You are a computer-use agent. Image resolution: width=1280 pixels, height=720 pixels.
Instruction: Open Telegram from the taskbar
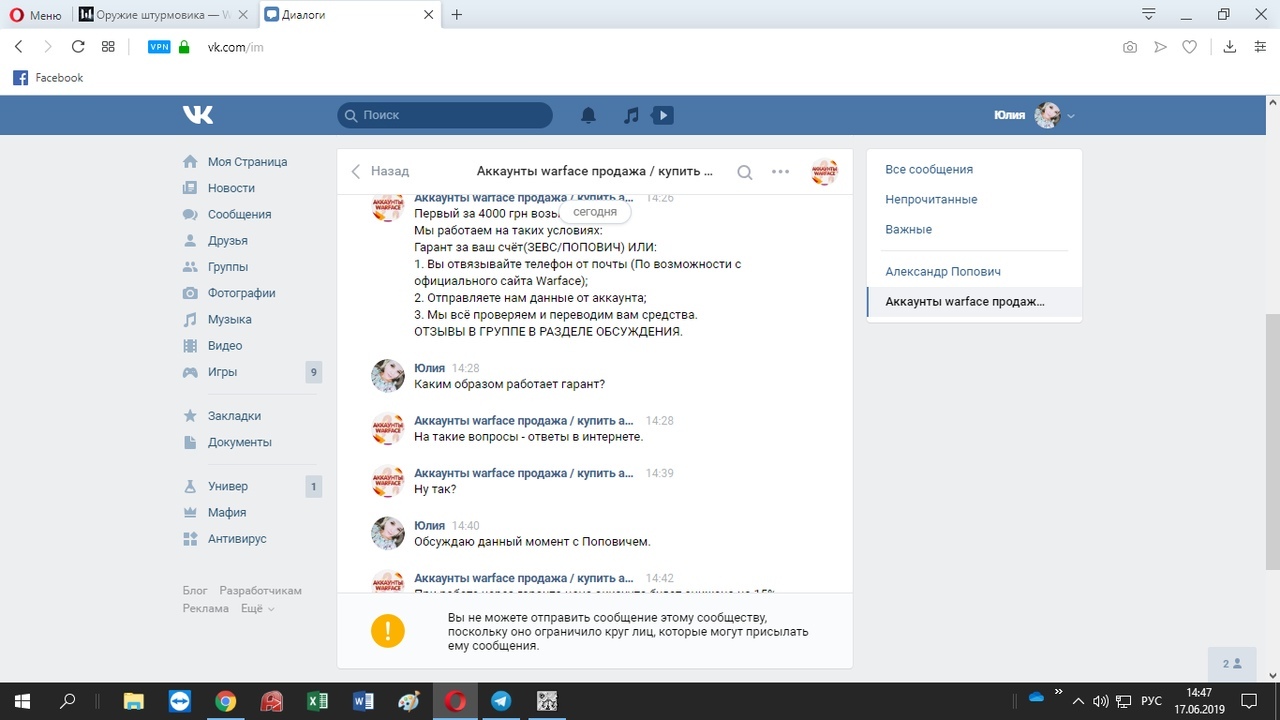501,701
